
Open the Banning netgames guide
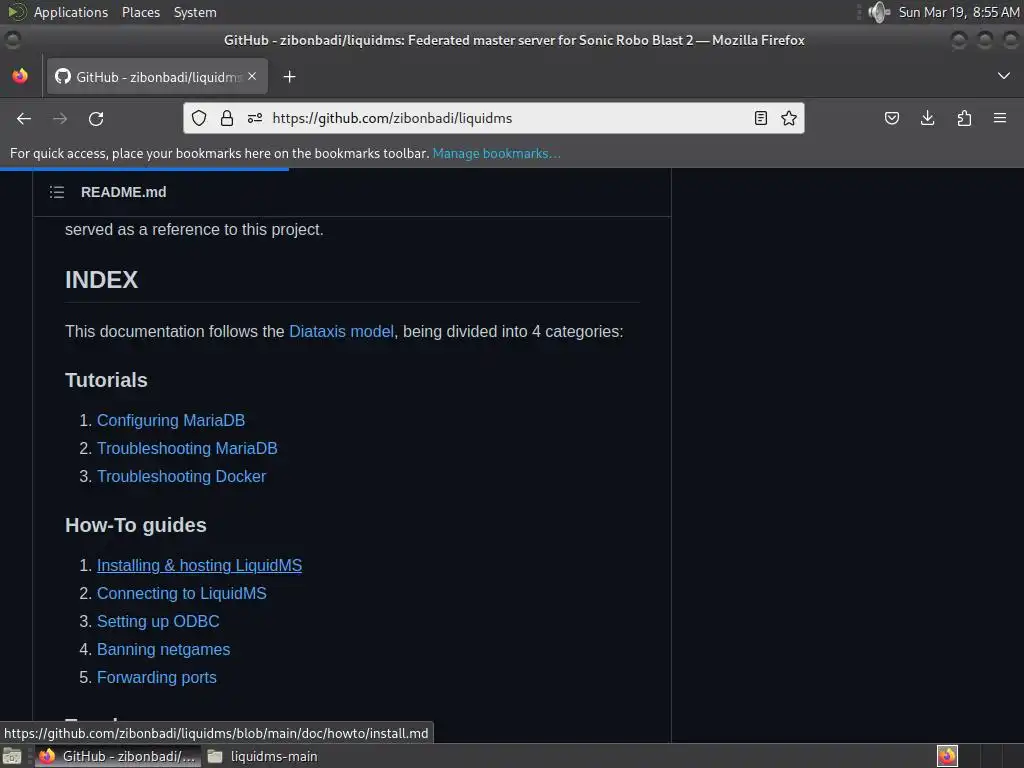pyautogui.click(x=163, y=649)
